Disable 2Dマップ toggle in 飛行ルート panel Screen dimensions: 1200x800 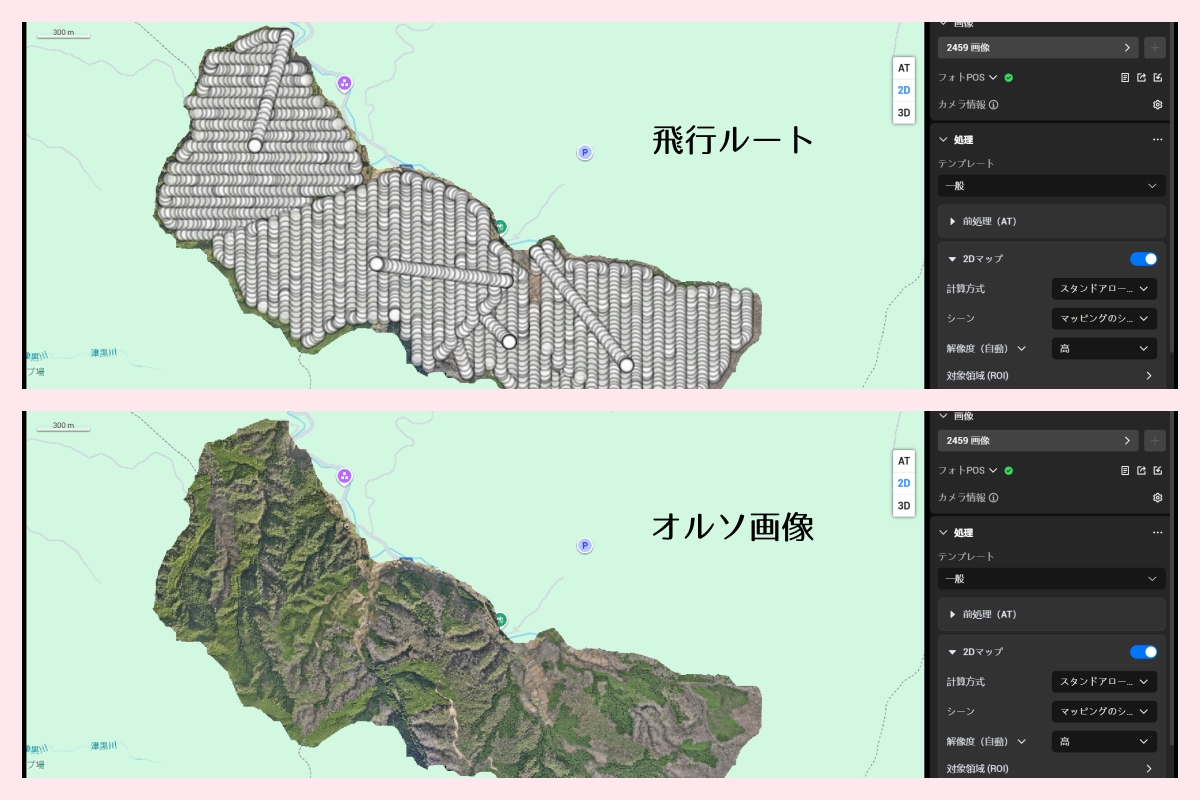tap(1143, 259)
